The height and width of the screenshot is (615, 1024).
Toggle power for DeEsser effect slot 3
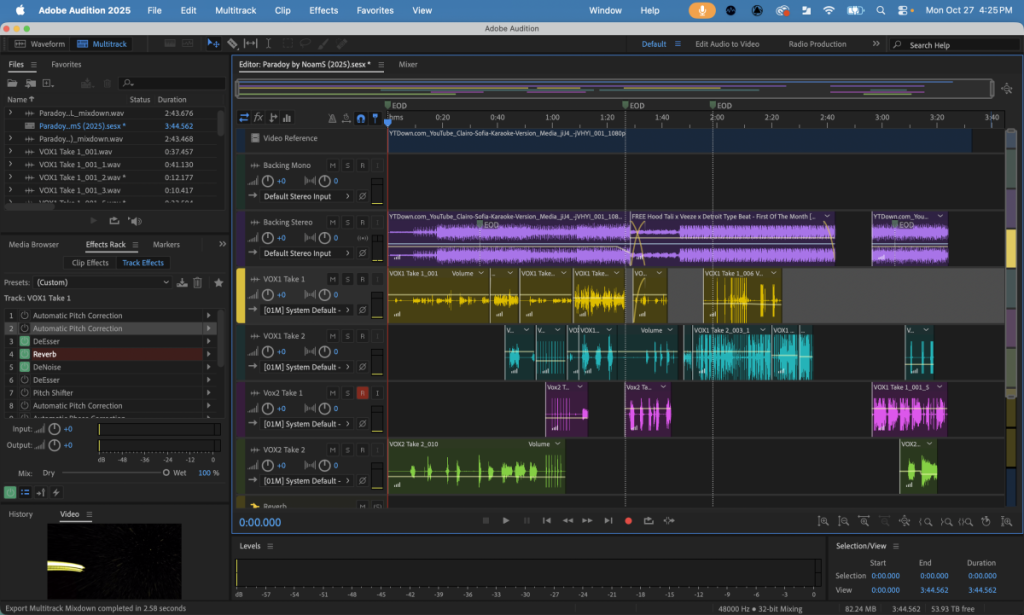pyautogui.click(x=25, y=341)
